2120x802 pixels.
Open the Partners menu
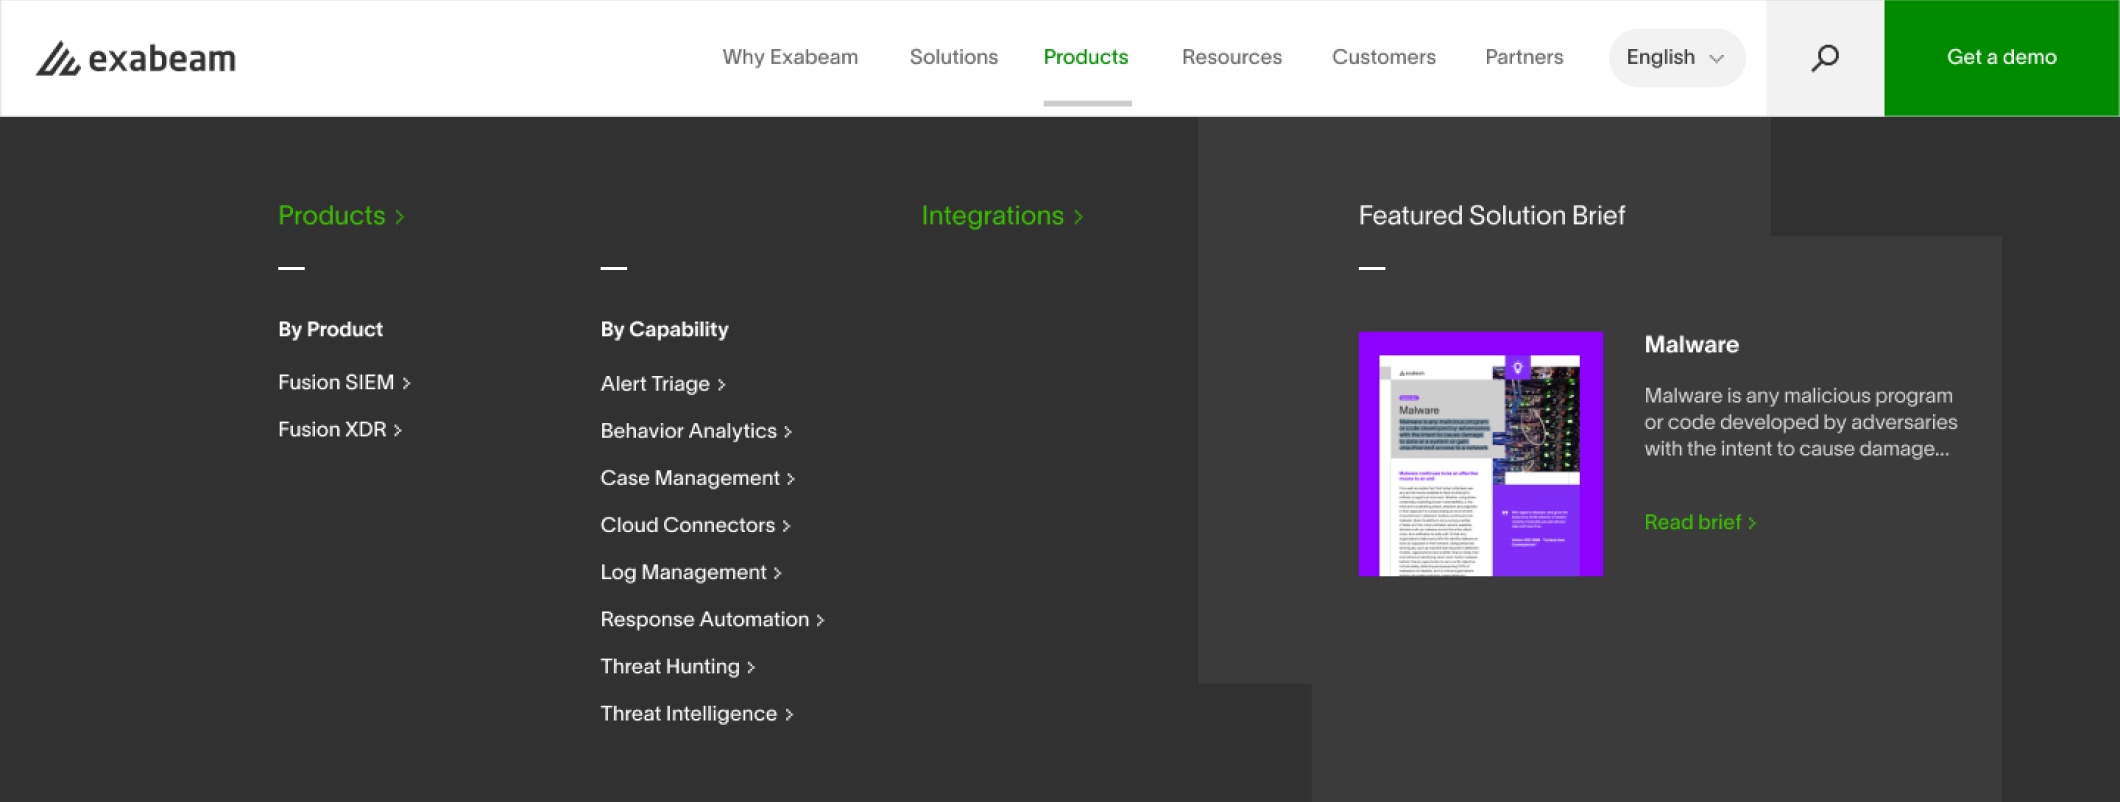1524,57
